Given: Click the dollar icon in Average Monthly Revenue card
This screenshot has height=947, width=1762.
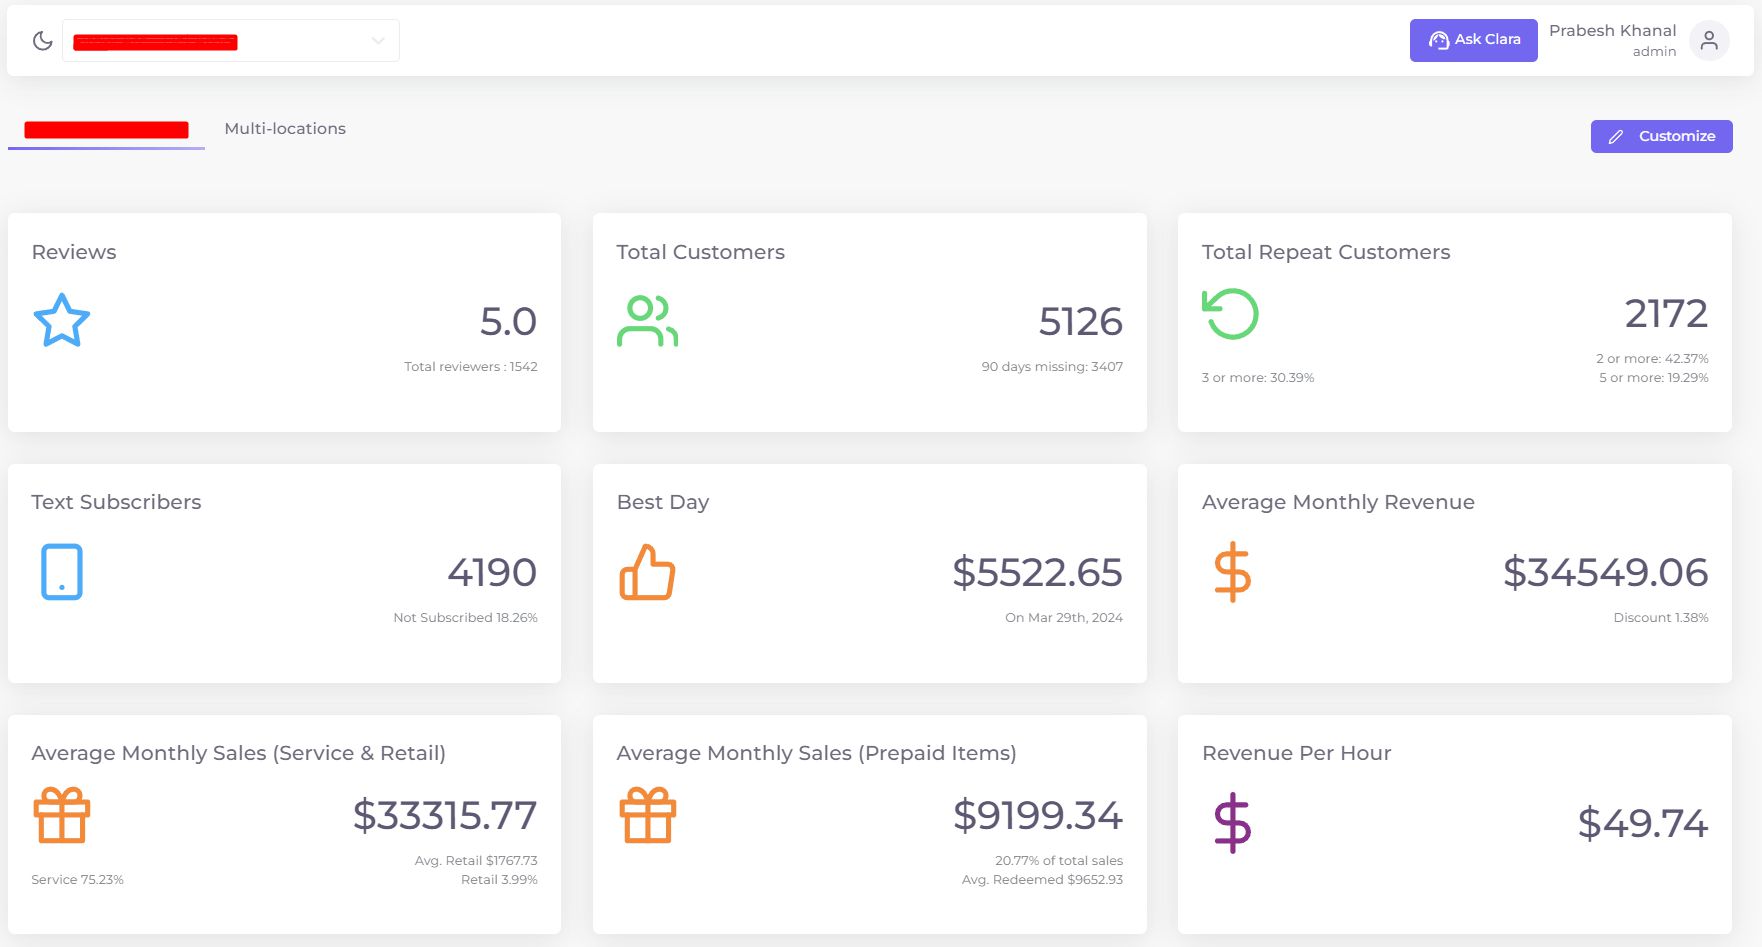Looking at the screenshot, I should 1233,572.
